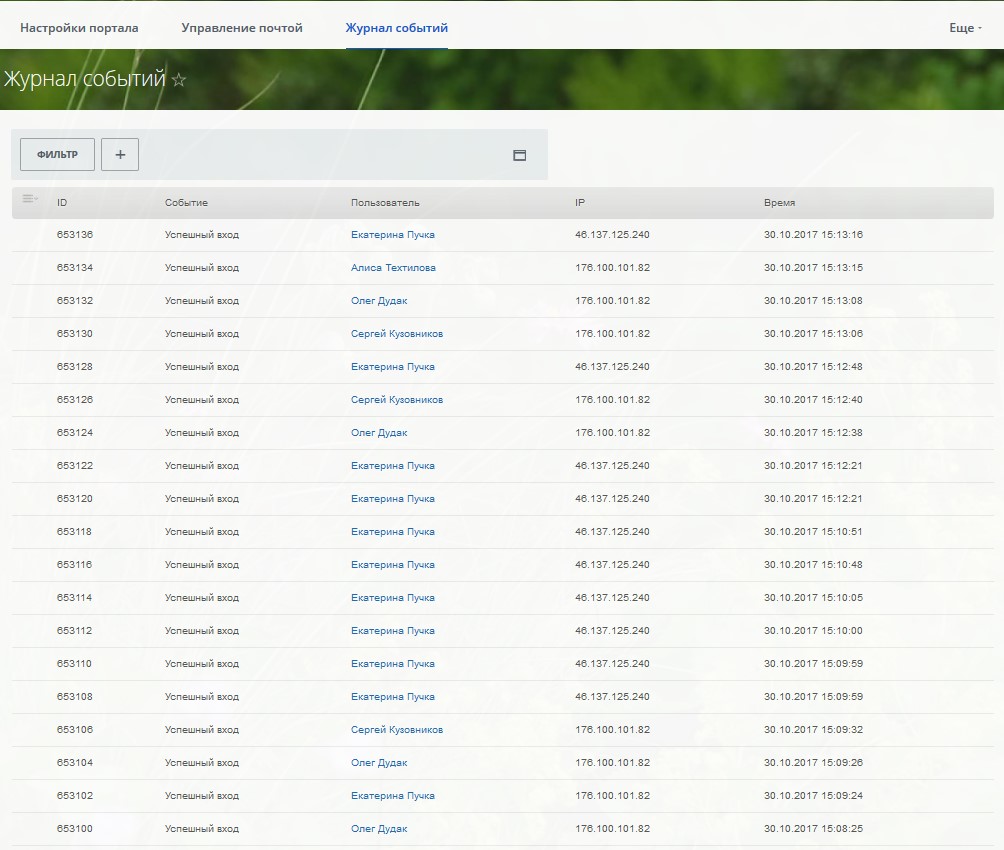Viewport: 1004px width, 850px height.
Task: Add Журнал событий page to favorites with star
Action: point(179,80)
